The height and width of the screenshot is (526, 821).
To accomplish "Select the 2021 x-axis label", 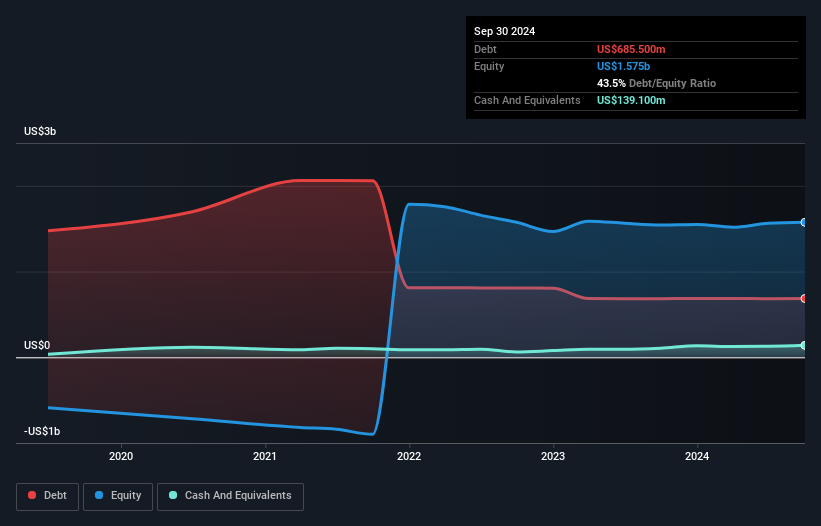I will click(265, 456).
